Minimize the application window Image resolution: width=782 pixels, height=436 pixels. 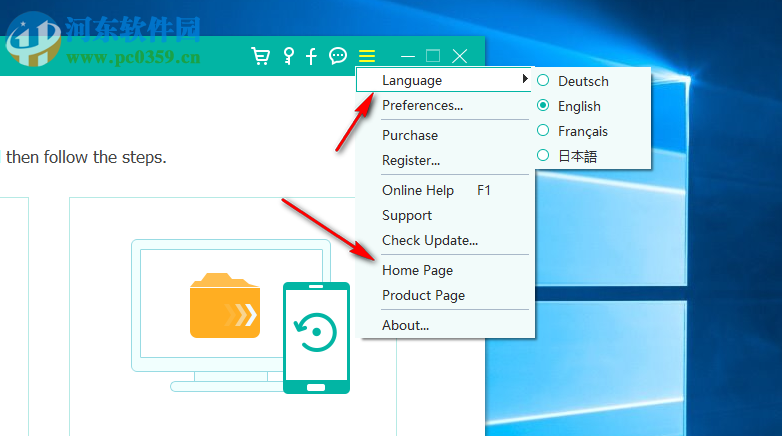(x=407, y=56)
